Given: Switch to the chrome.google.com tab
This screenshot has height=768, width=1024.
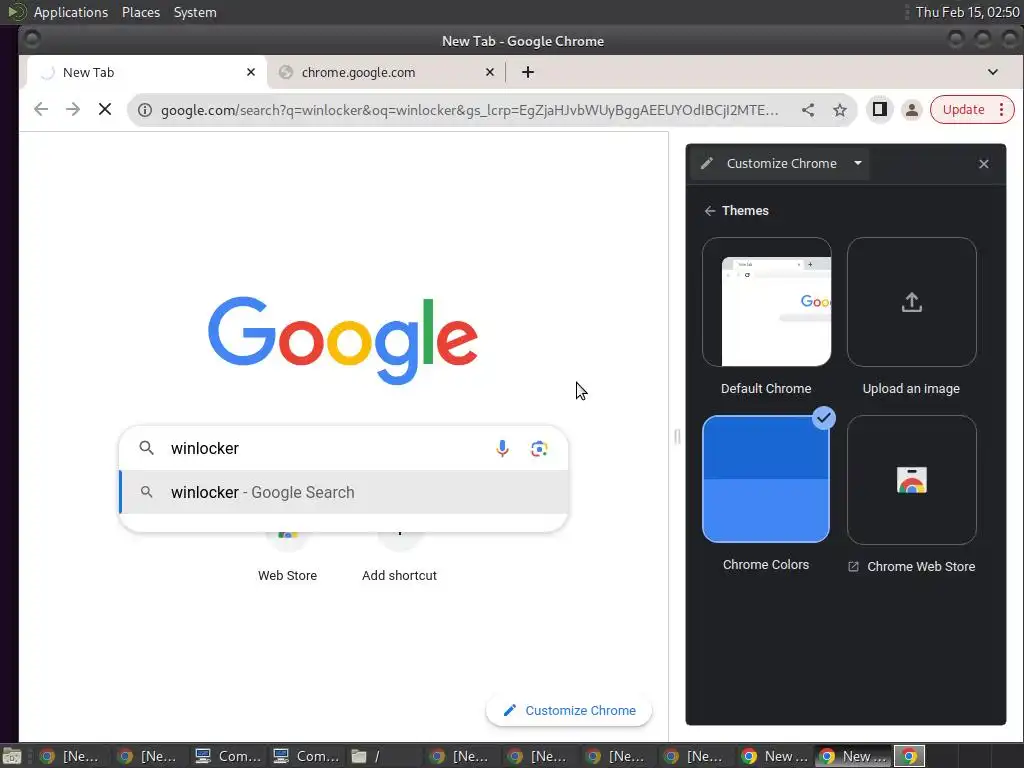Looking at the screenshot, I should 387,72.
